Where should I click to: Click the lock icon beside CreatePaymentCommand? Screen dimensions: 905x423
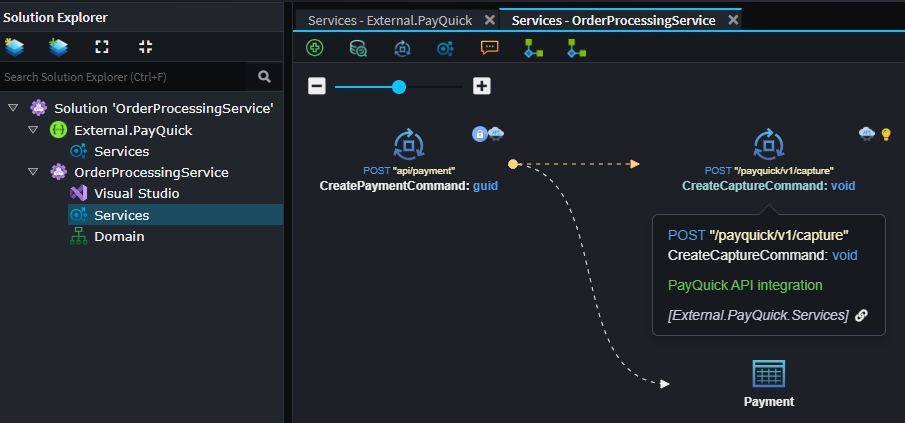[x=480, y=134]
